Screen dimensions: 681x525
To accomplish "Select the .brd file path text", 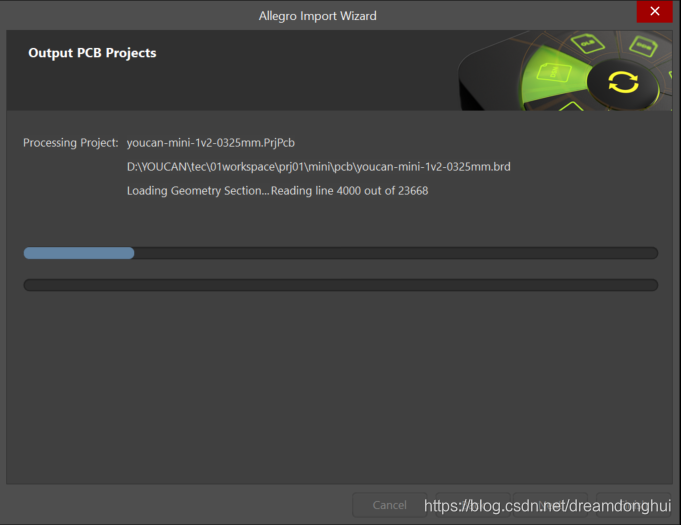I will (318, 167).
